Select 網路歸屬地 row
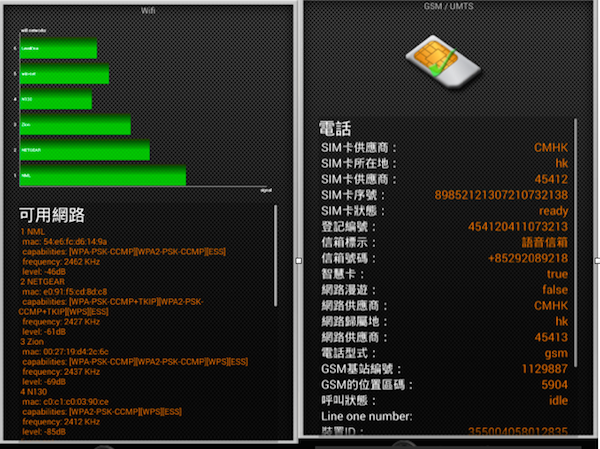 444,322
